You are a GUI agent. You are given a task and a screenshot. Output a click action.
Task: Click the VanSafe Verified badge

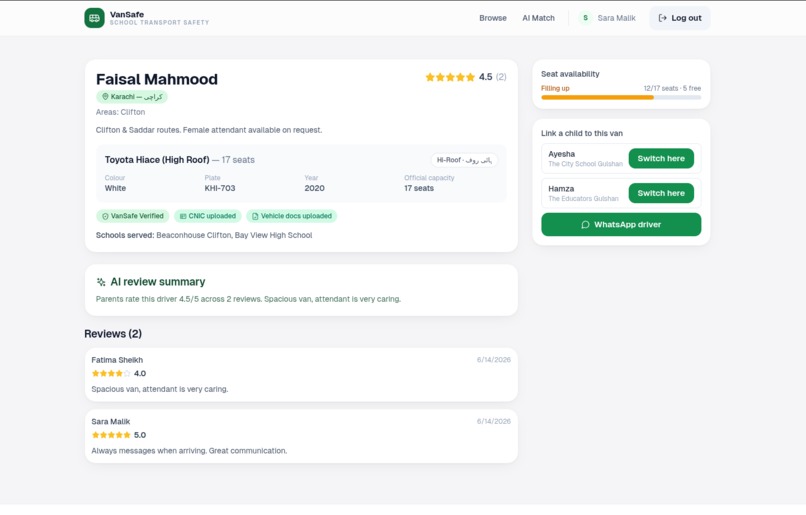point(133,216)
